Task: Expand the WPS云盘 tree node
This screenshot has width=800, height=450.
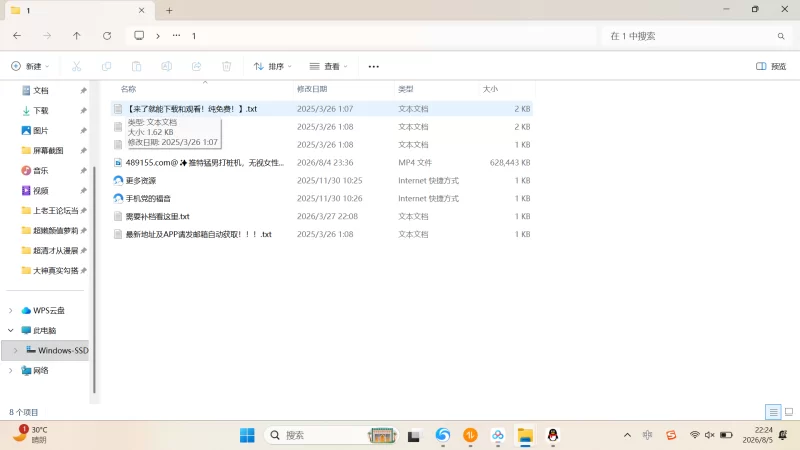Action: point(10,310)
